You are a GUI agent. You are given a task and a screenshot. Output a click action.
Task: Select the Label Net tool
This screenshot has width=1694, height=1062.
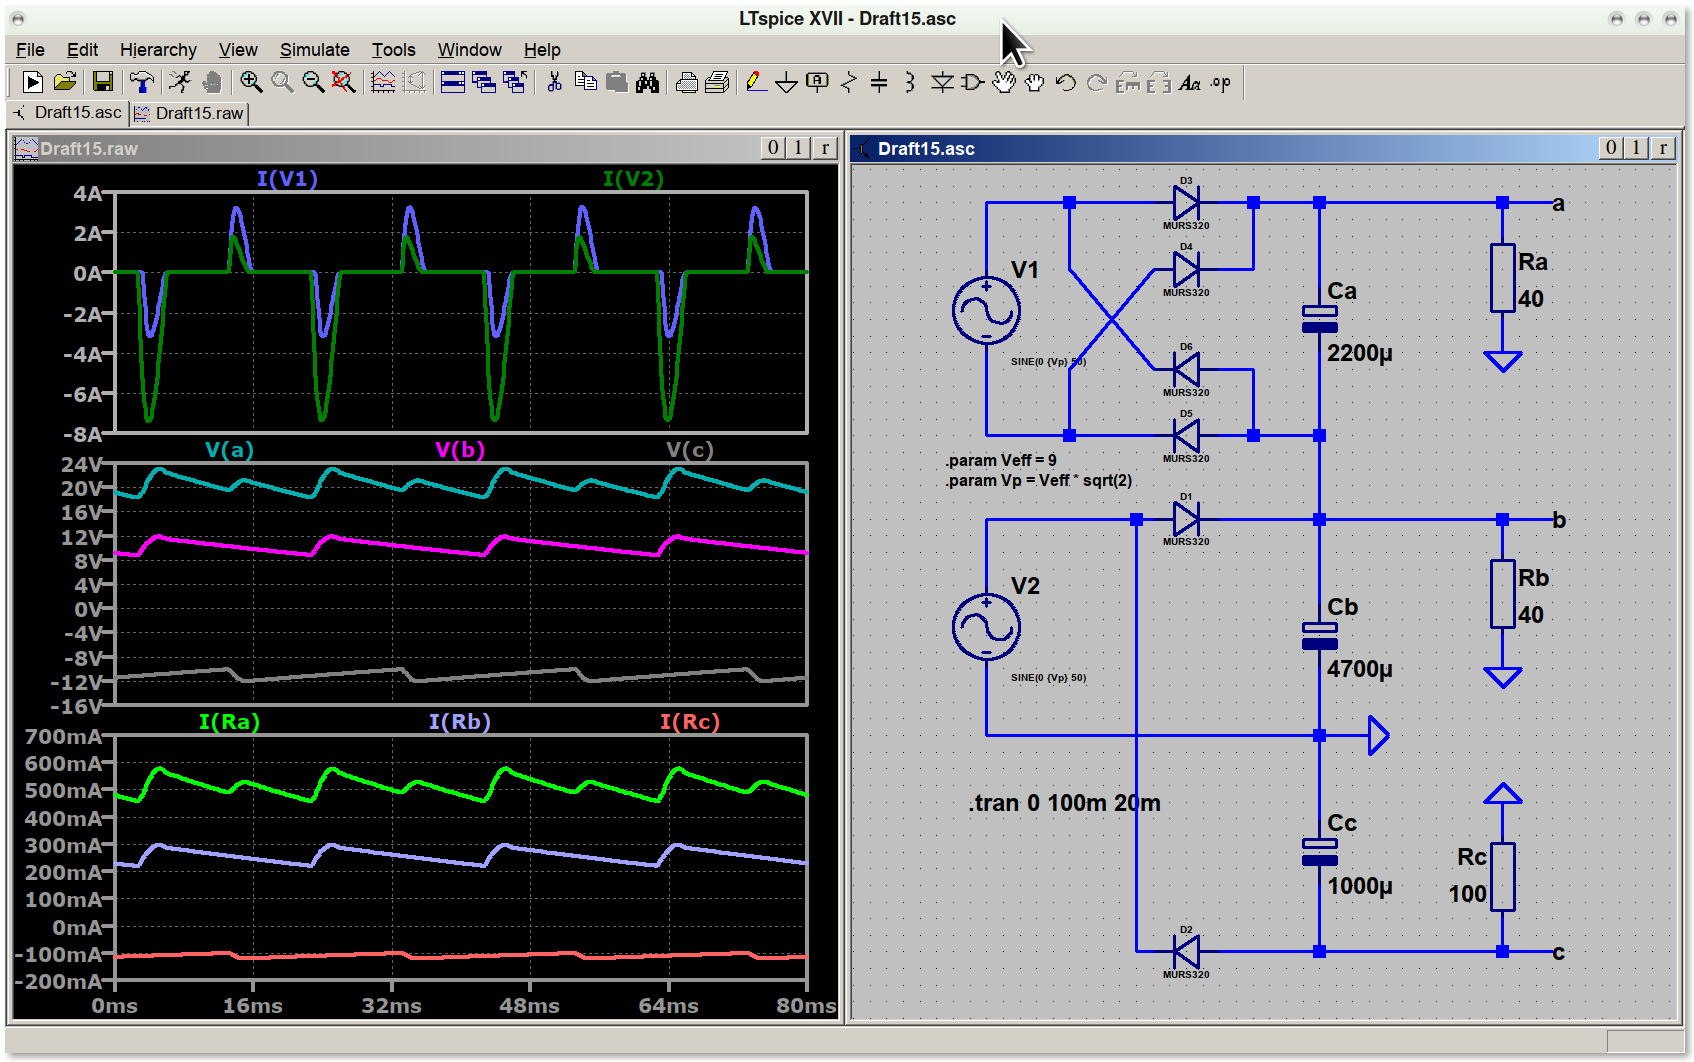pyautogui.click(x=817, y=82)
